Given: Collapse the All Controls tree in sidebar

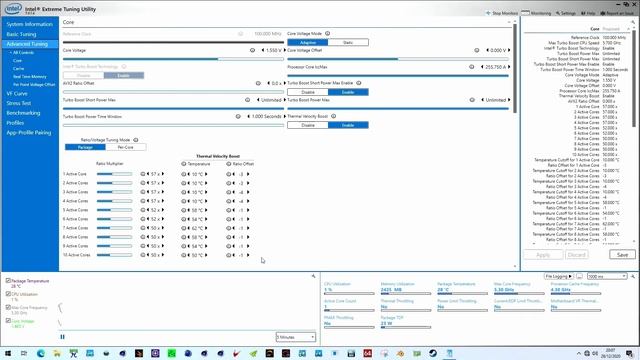Looking at the screenshot, I should click(x=11, y=53).
